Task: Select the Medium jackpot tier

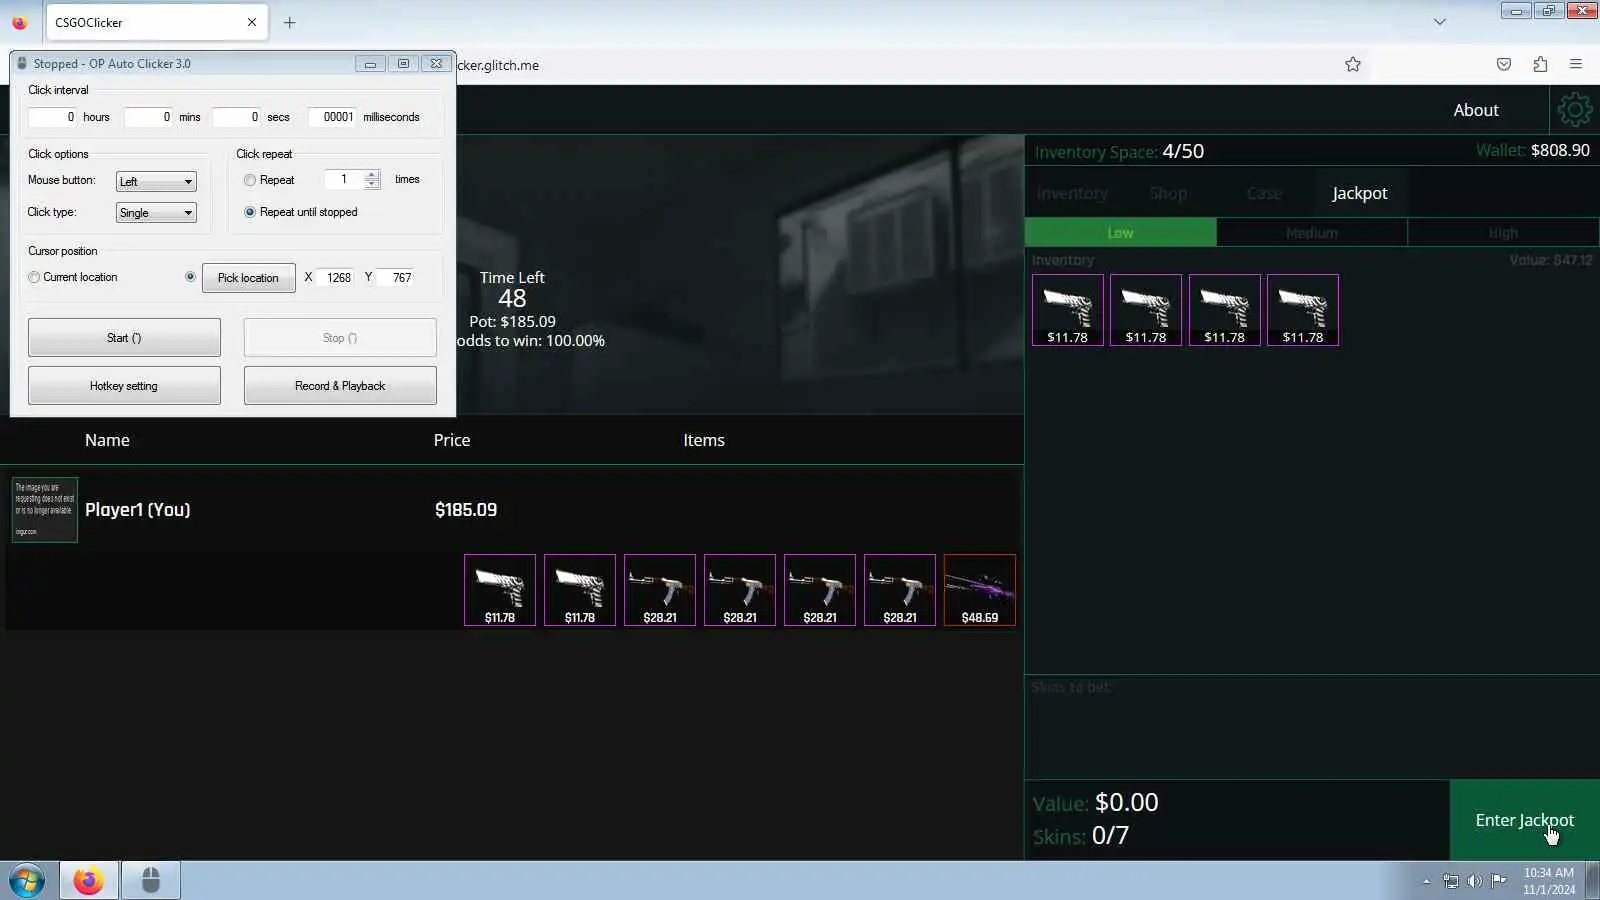Action: 1312,233
